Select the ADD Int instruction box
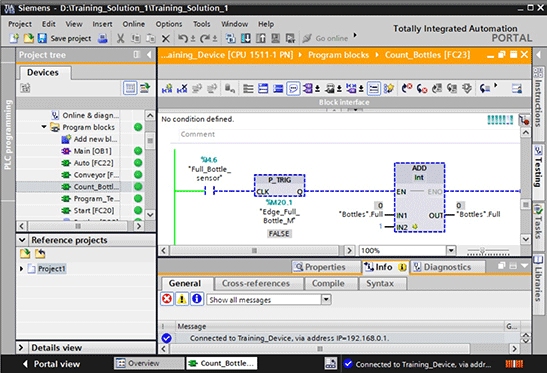The width and height of the screenshot is (547, 373). pyautogui.click(x=419, y=197)
